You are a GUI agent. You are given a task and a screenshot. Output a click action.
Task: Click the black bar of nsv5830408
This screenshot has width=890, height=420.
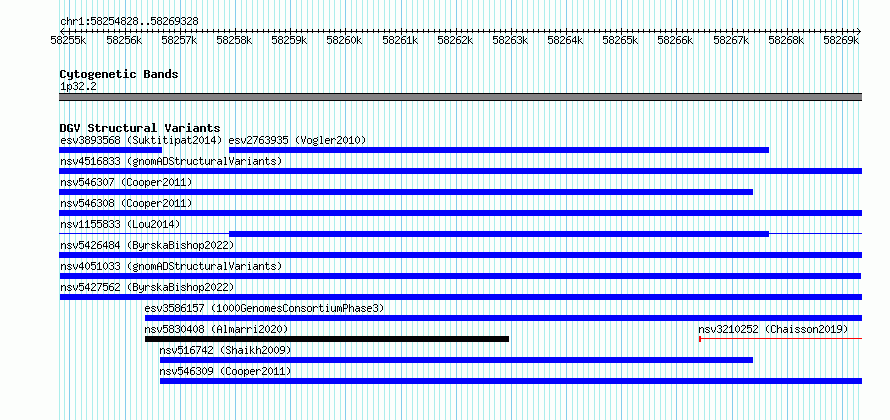click(327, 339)
